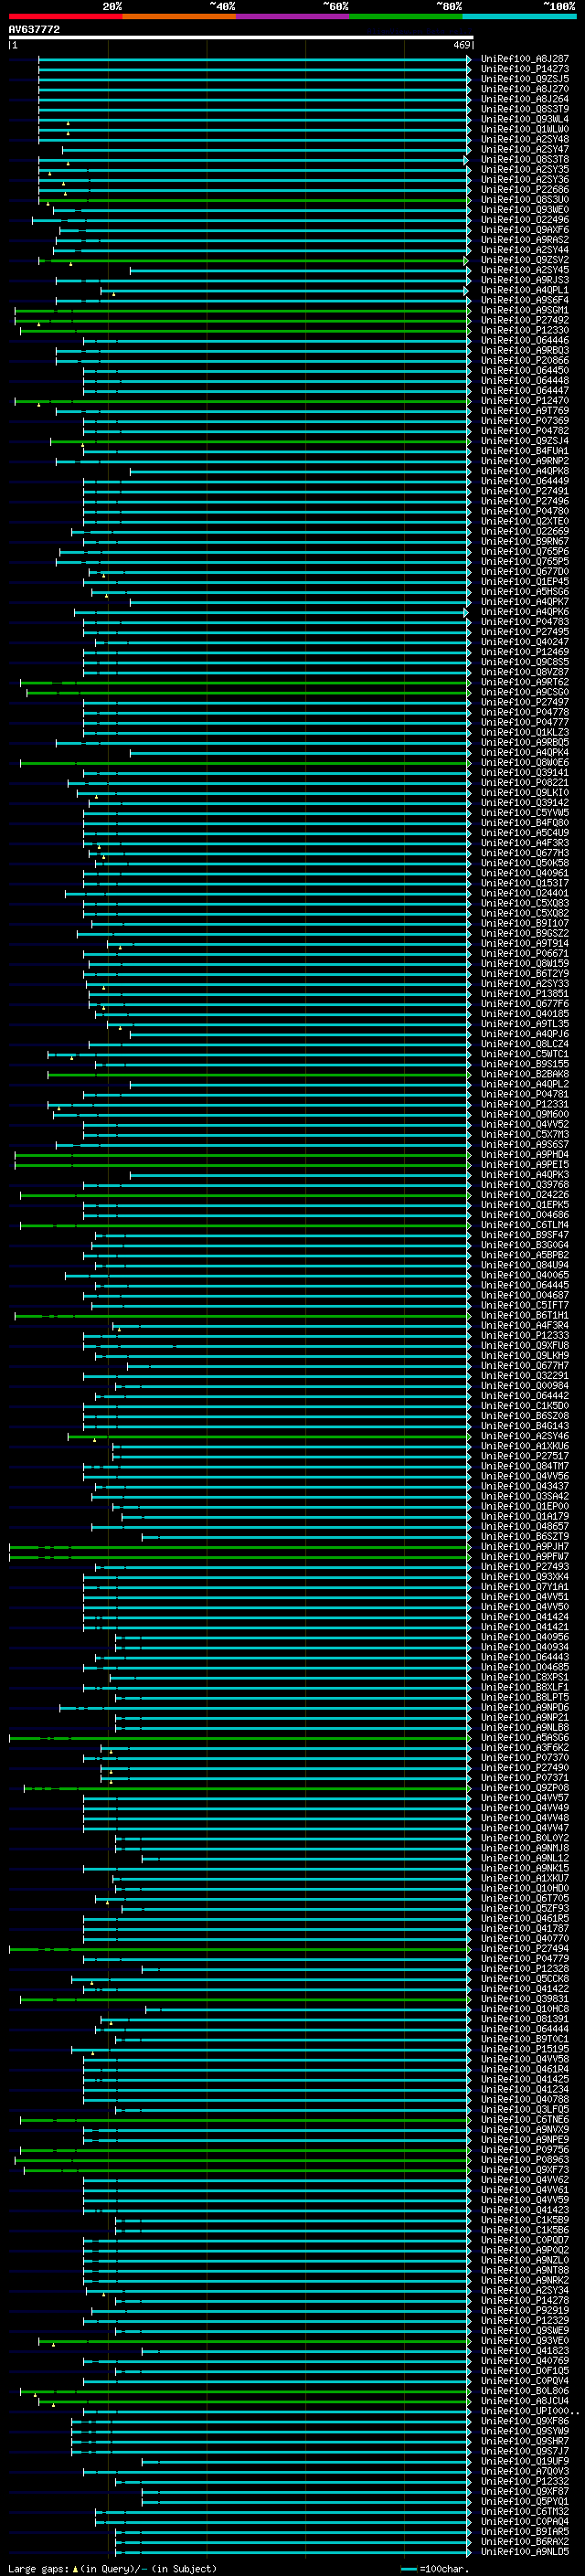
Task: Select hit UniRef100_A8J270
Action: (525, 89)
